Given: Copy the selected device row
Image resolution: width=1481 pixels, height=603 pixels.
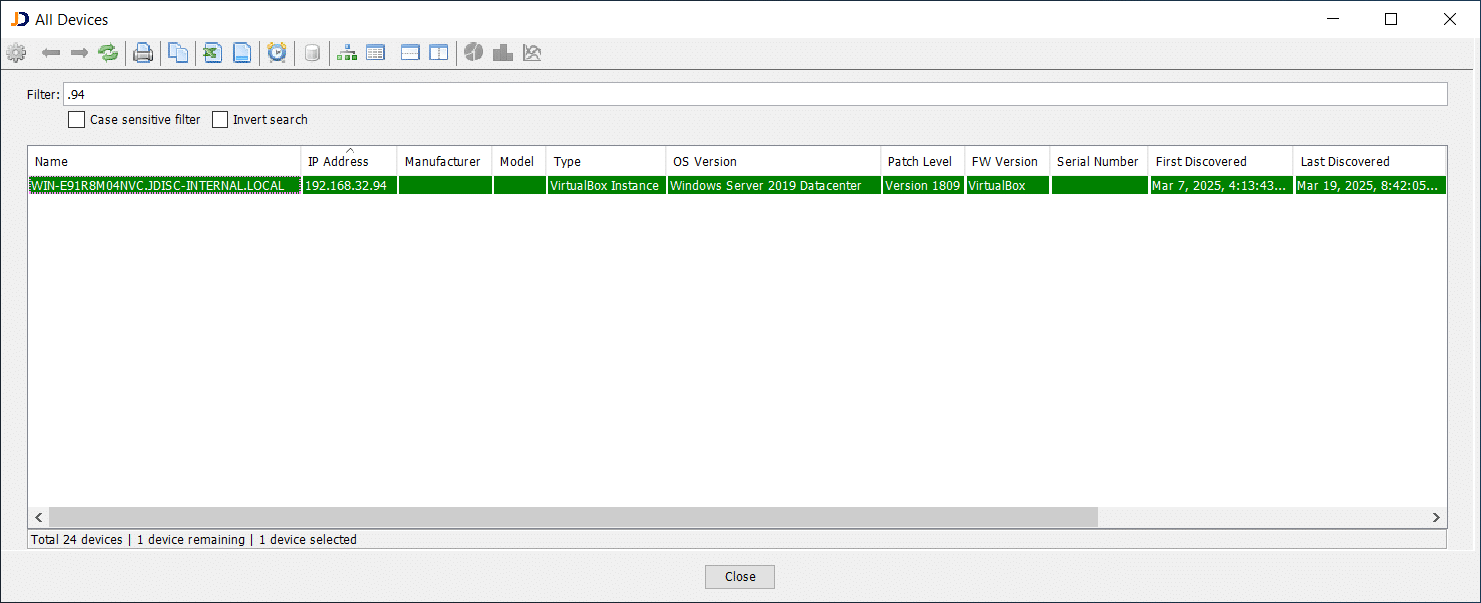Looking at the screenshot, I should click(178, 52).
